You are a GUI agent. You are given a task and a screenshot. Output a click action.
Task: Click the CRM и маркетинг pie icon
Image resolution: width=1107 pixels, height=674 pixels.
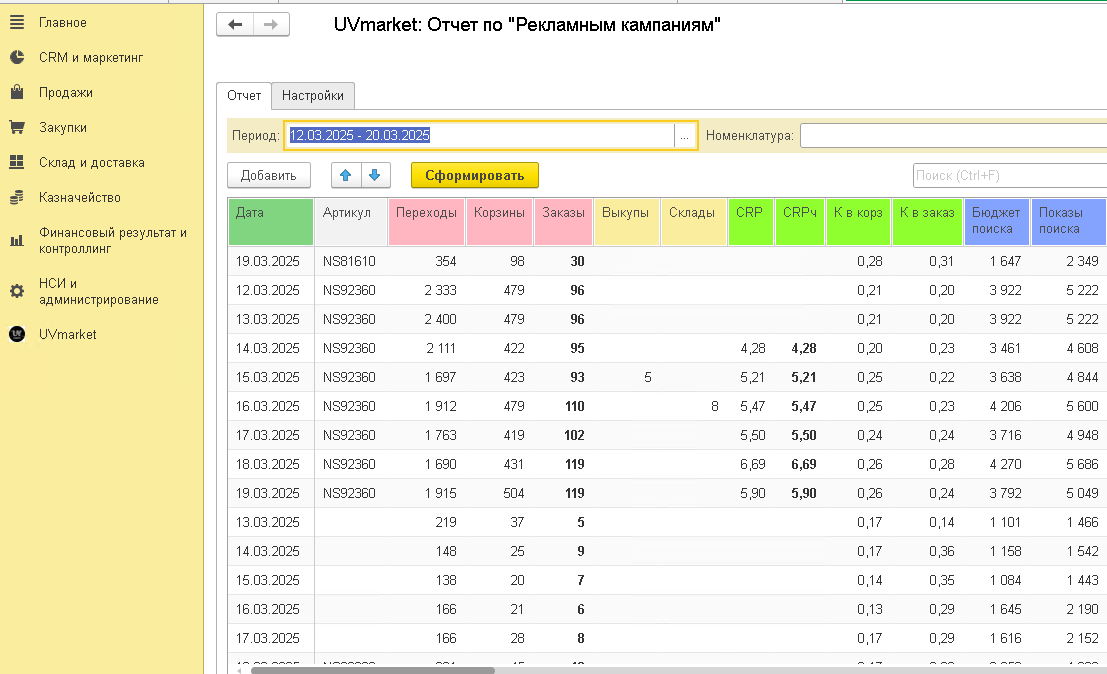(x=17, y=57)
